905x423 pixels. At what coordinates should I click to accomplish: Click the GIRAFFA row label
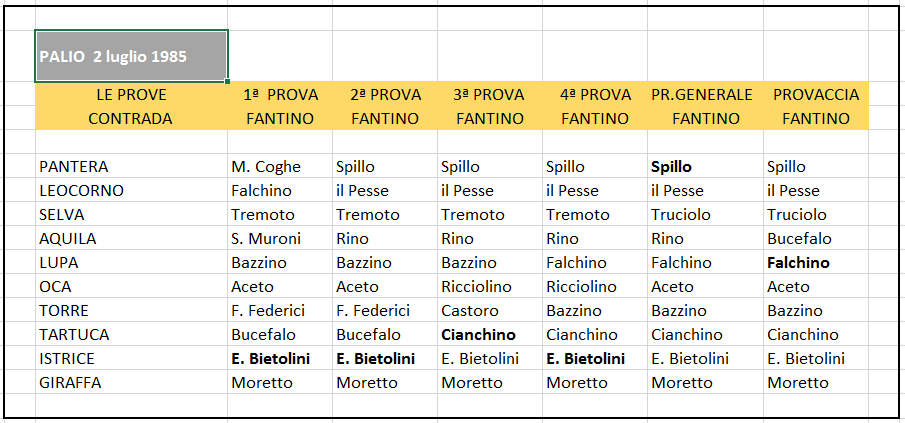coord(131,383)
